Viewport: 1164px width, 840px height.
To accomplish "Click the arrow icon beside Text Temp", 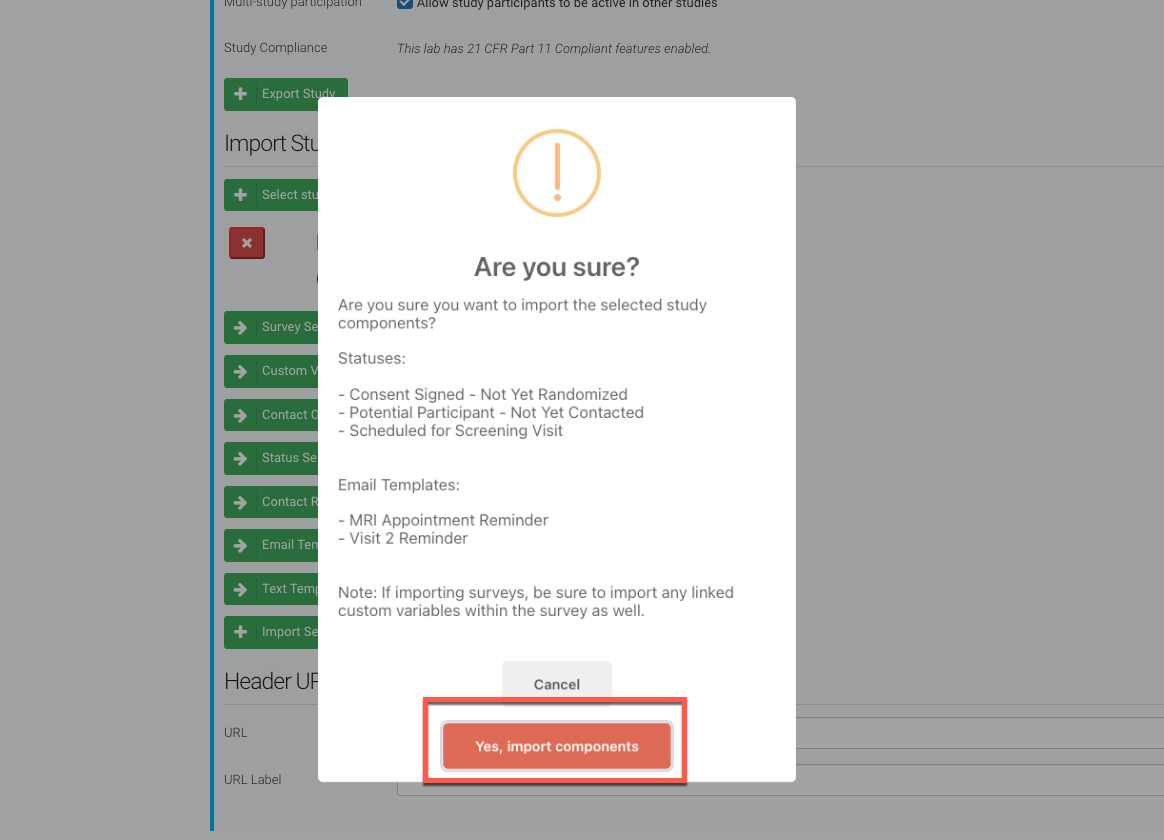I will click(x=240, y=589).
